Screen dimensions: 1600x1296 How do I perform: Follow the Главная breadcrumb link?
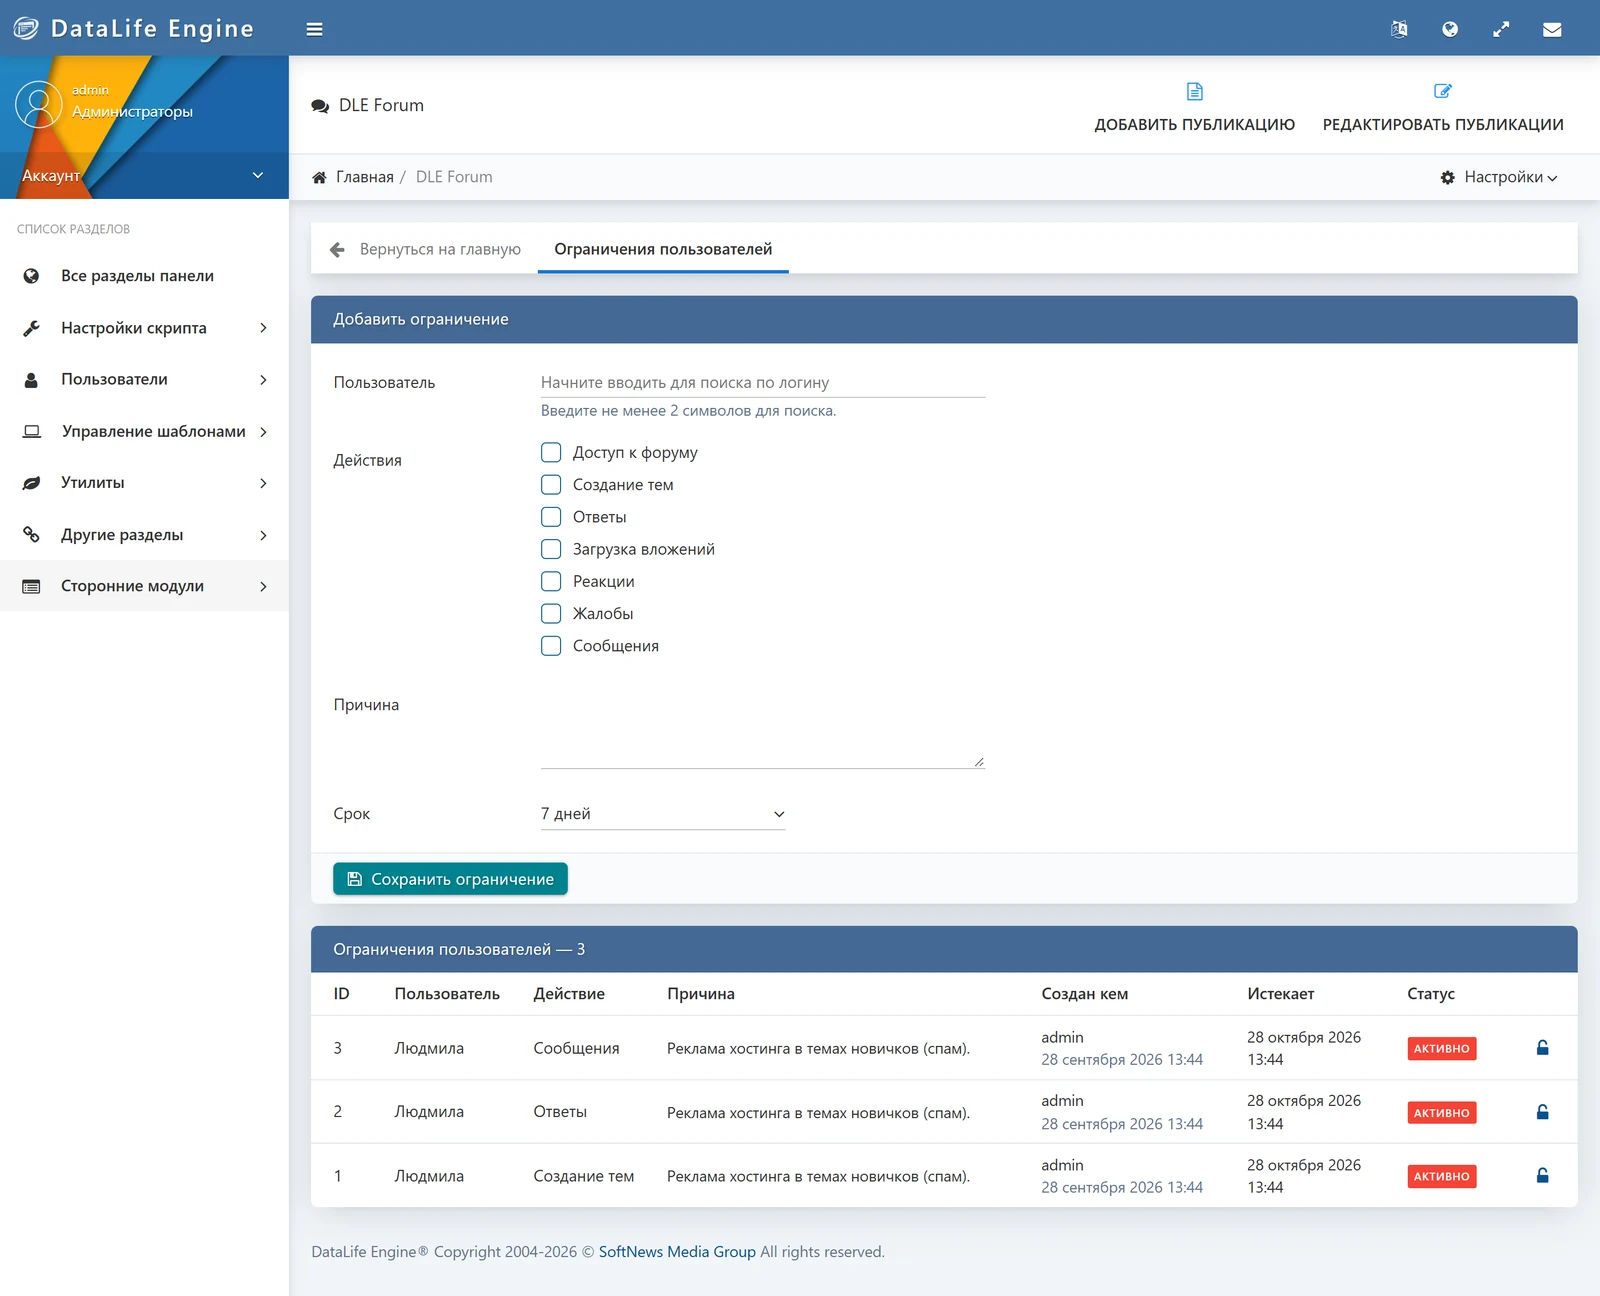pos(365,177)
